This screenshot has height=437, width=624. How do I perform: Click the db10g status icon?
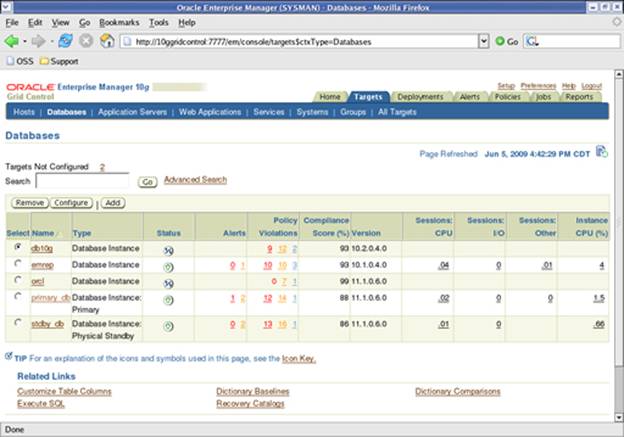[169, 250]
